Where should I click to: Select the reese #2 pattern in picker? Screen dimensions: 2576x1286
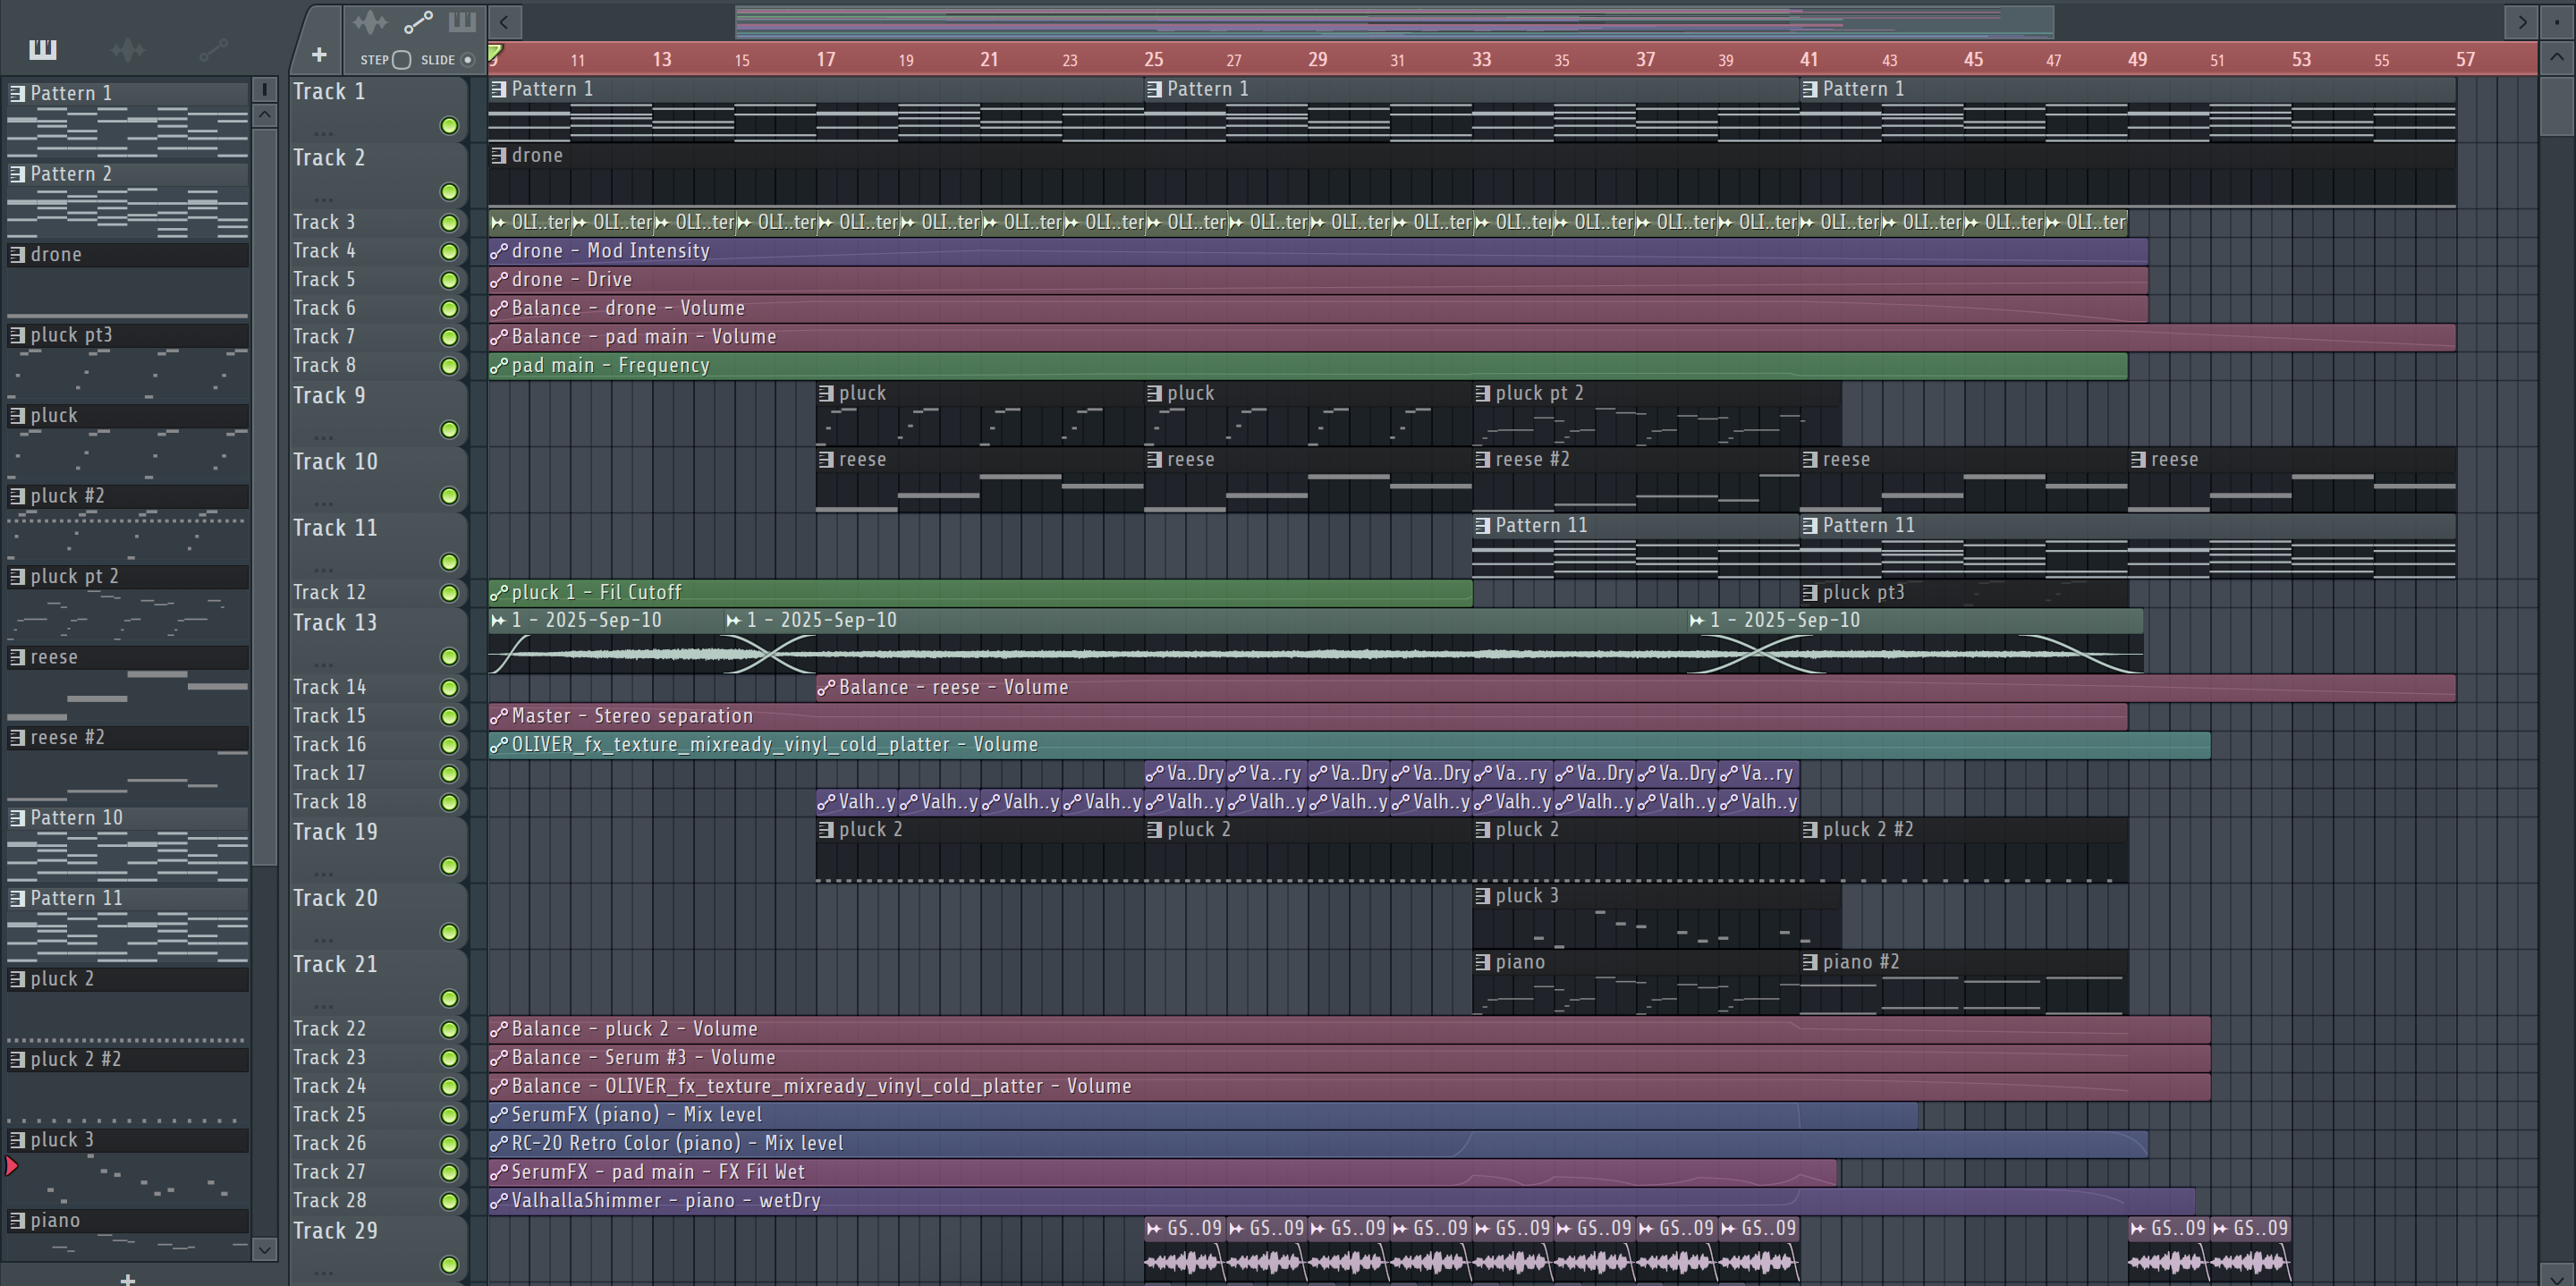coord(67,737)
